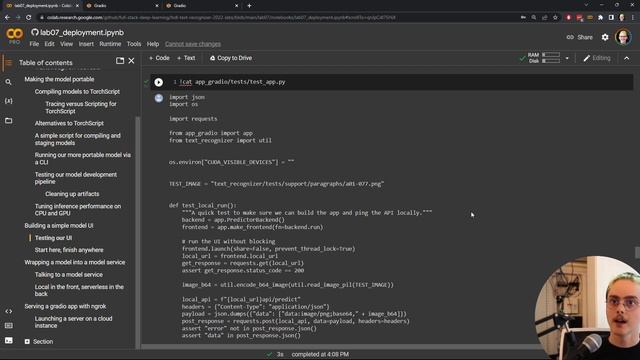Viewport: 640px width, 360px height.
Task: Open the Help menu
Action: tap(153, 44)
